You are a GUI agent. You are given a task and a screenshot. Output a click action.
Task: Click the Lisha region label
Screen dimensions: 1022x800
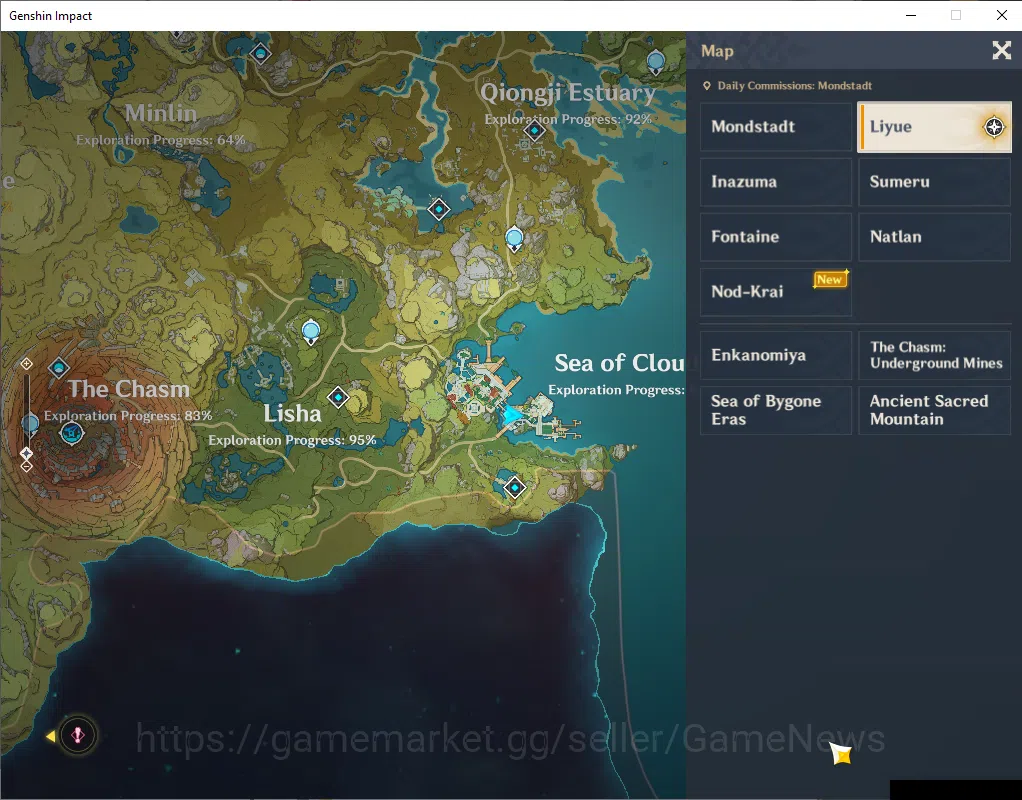292,413
